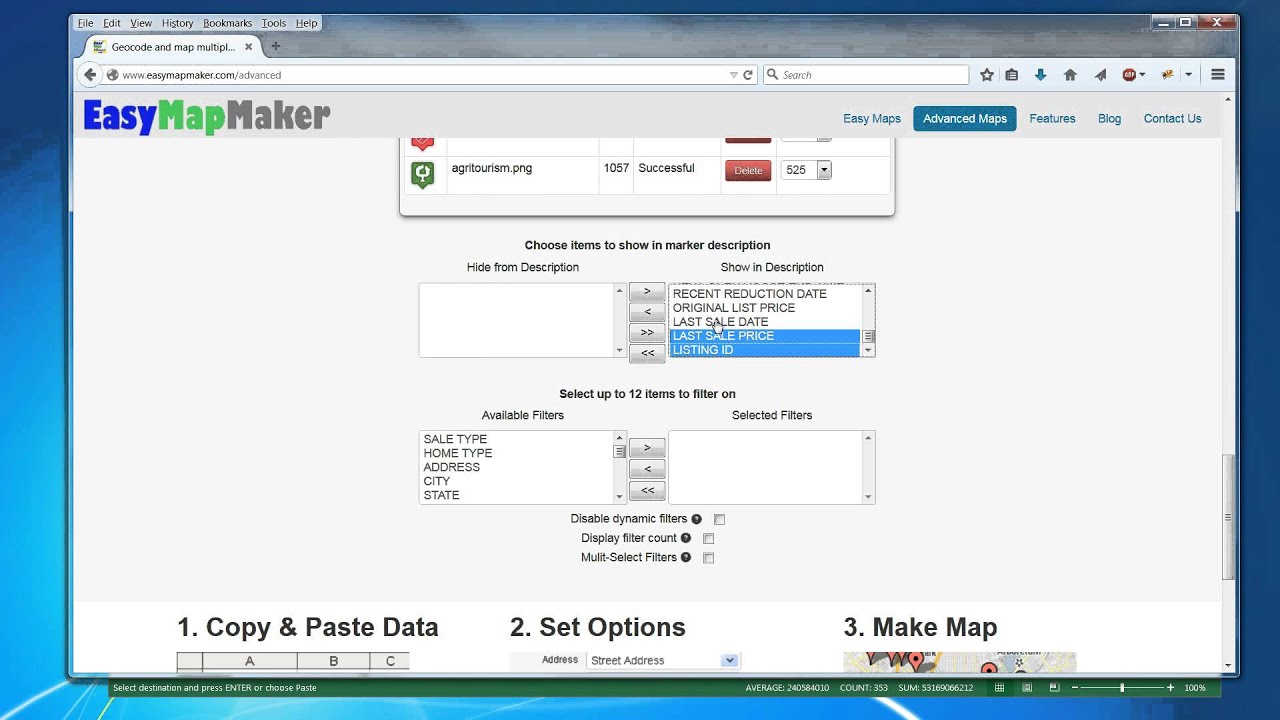Move all description items right with >>
1280x720 pixels.
pyautogui.click(x=647, y=332)
